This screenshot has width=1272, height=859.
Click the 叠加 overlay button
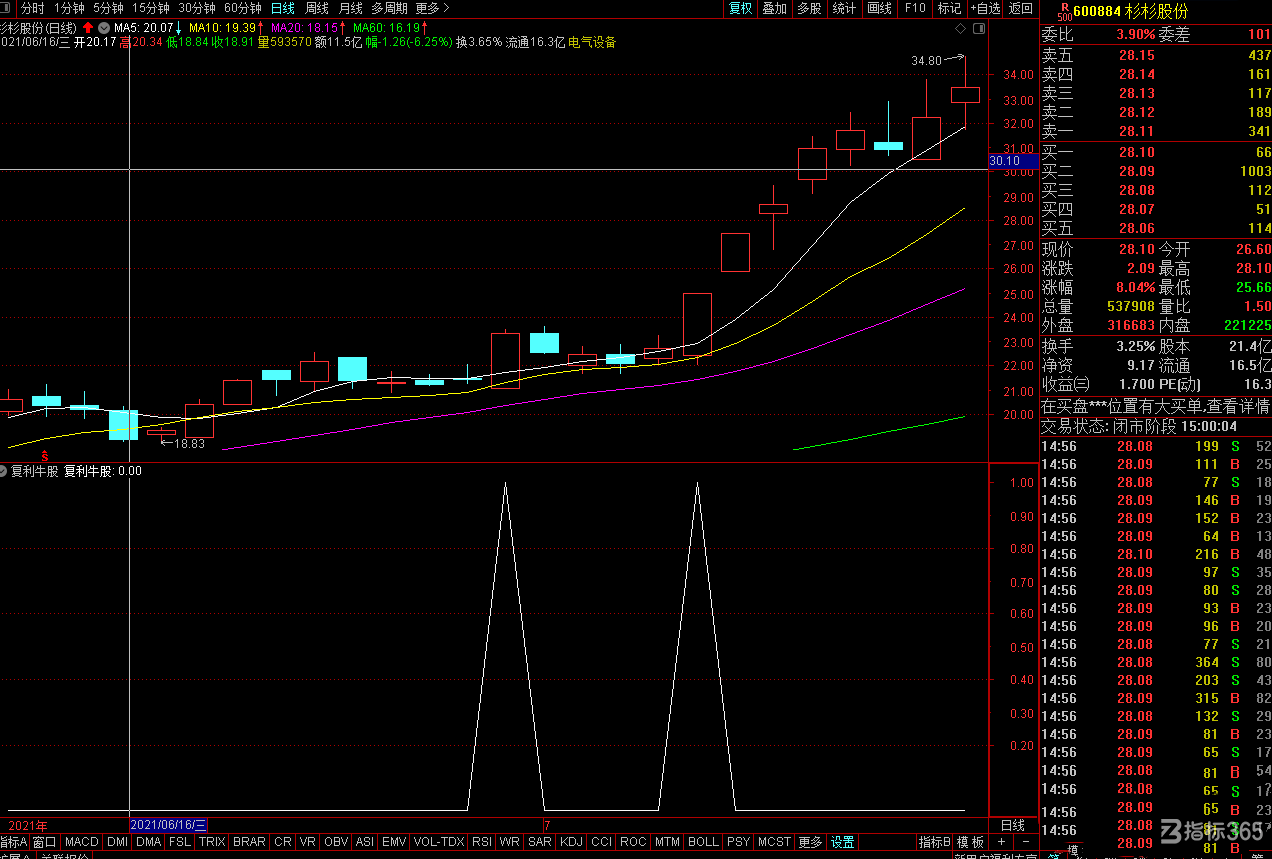pos(775,8)
